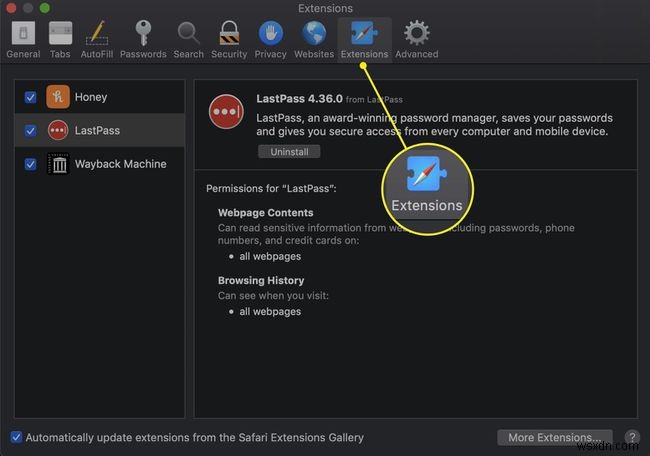Uninstall the LastPass extension
The height and width of the screenshot is (456, 650).
pyautogui.click(x=289, y=152)
